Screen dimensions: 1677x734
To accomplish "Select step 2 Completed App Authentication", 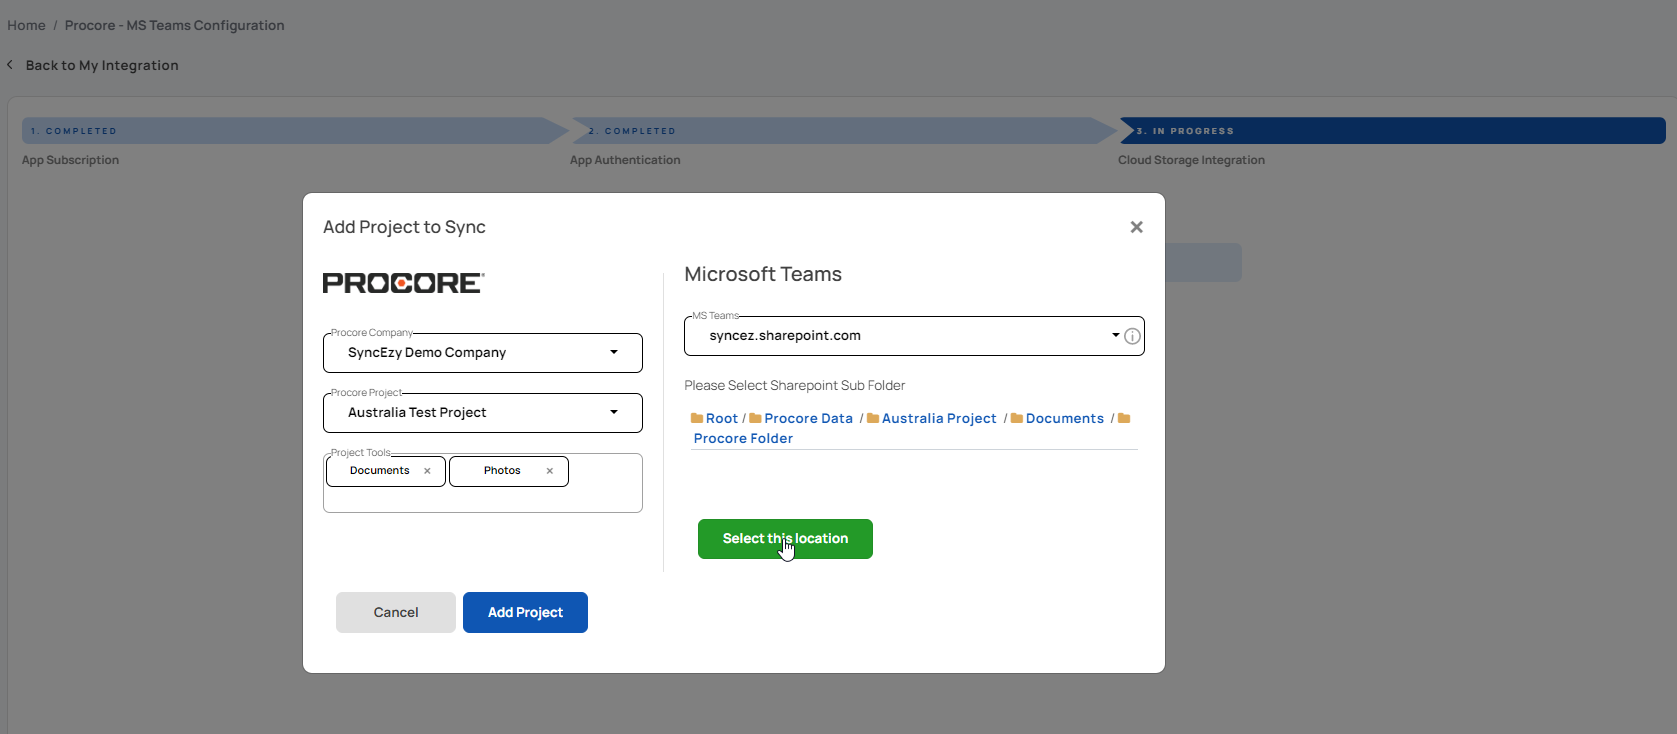I will (x=845, y=131).
